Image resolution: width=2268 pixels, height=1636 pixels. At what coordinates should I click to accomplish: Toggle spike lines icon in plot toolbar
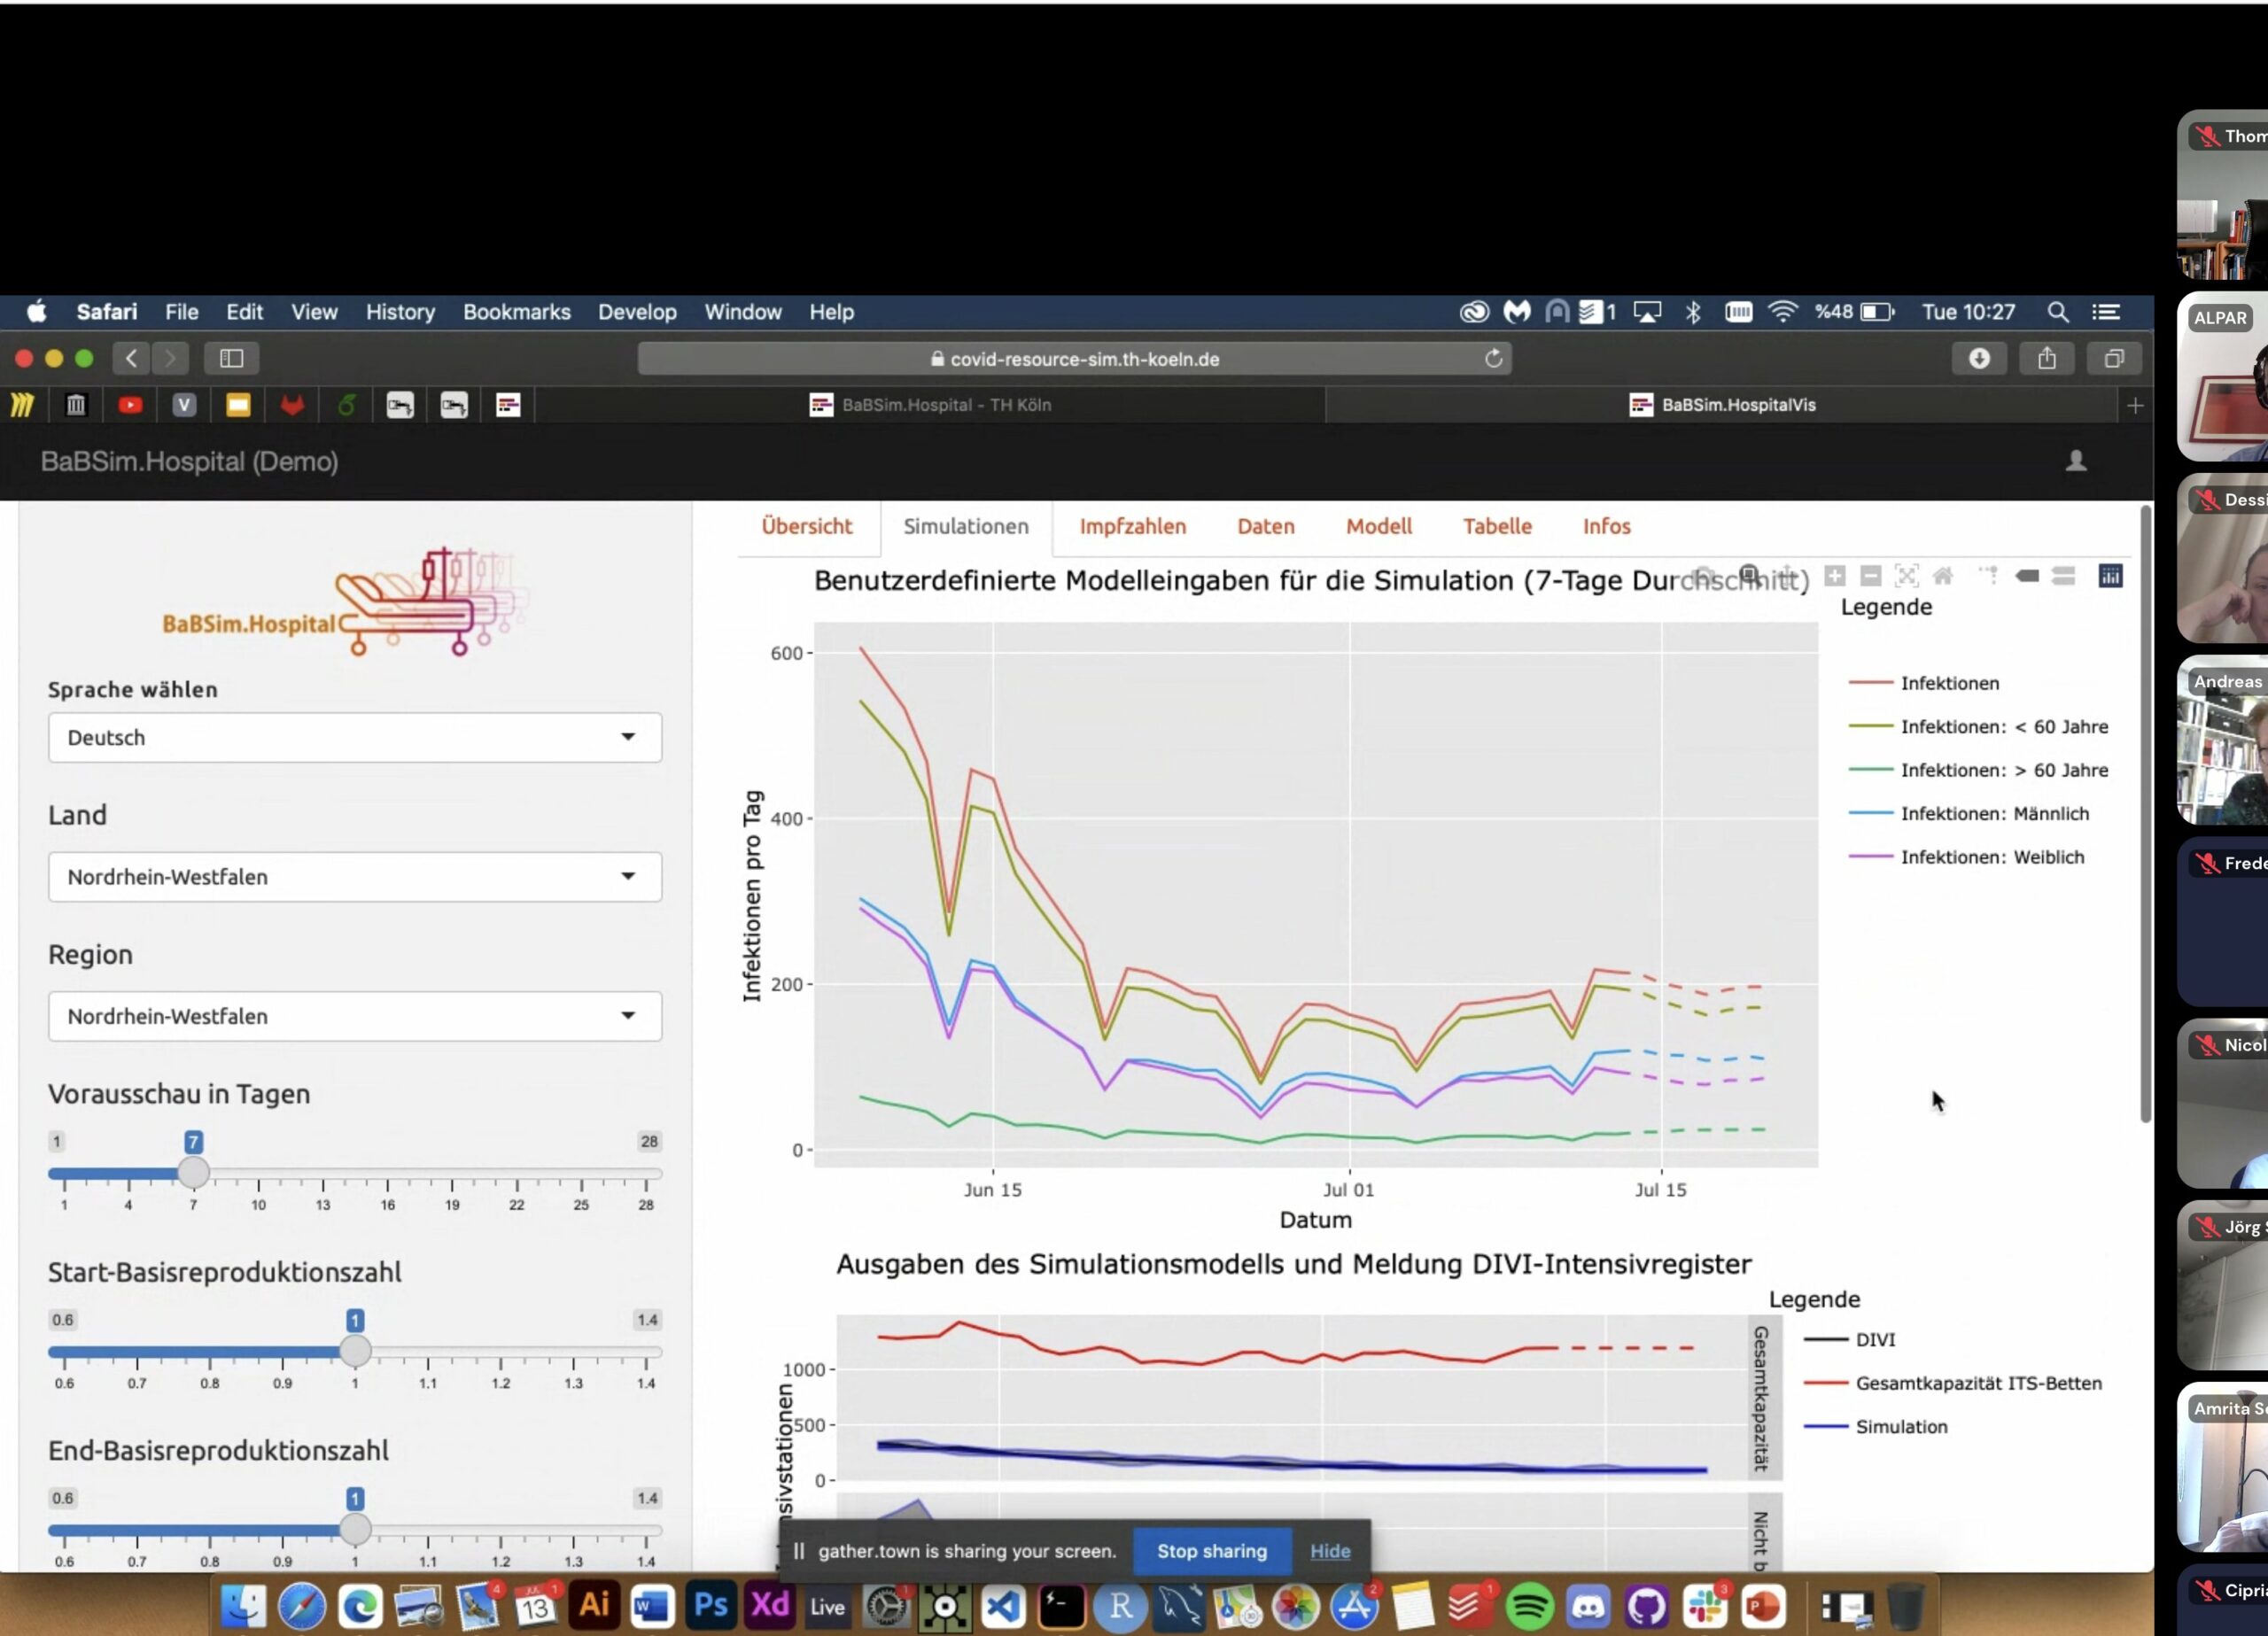[x=1988, y=576]
